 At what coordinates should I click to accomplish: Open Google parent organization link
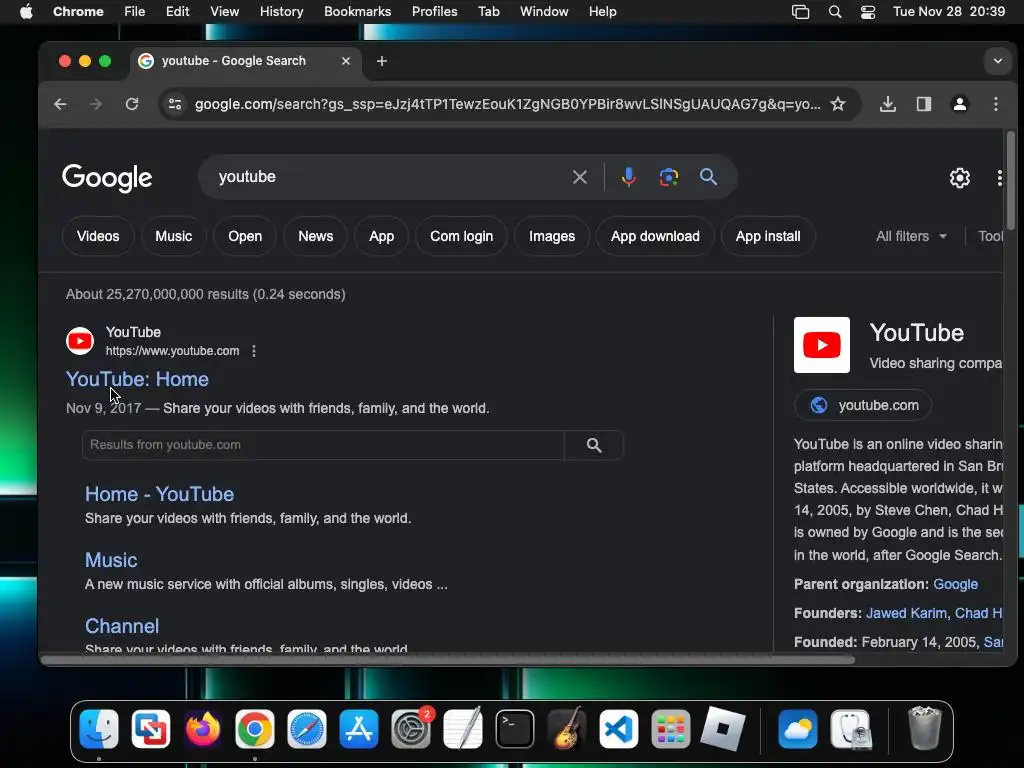pyautogui.click(x=955, y=584)
